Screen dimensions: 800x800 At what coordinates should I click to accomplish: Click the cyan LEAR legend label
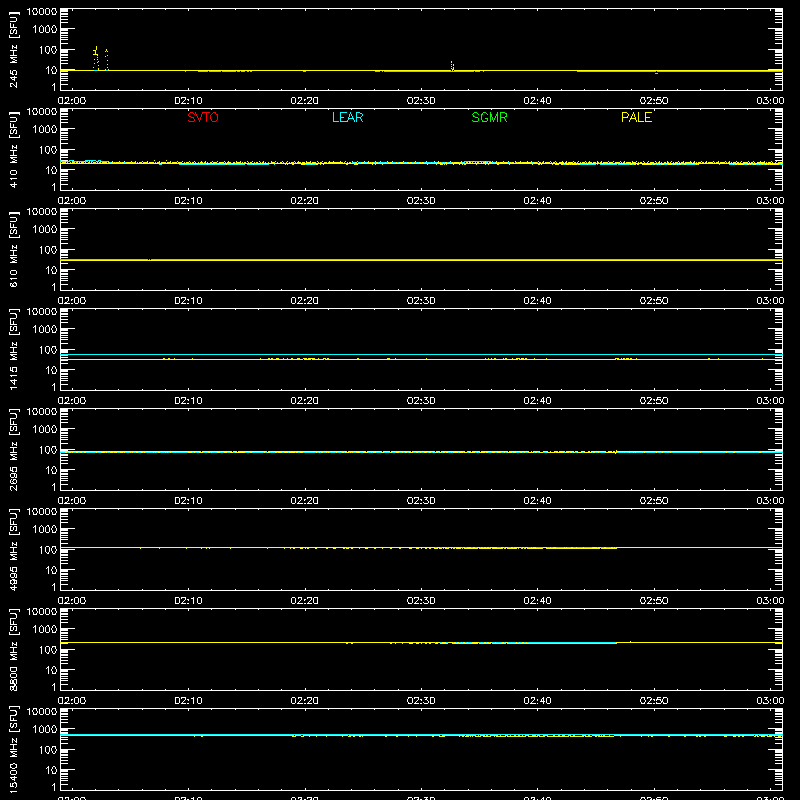(347, 117)
